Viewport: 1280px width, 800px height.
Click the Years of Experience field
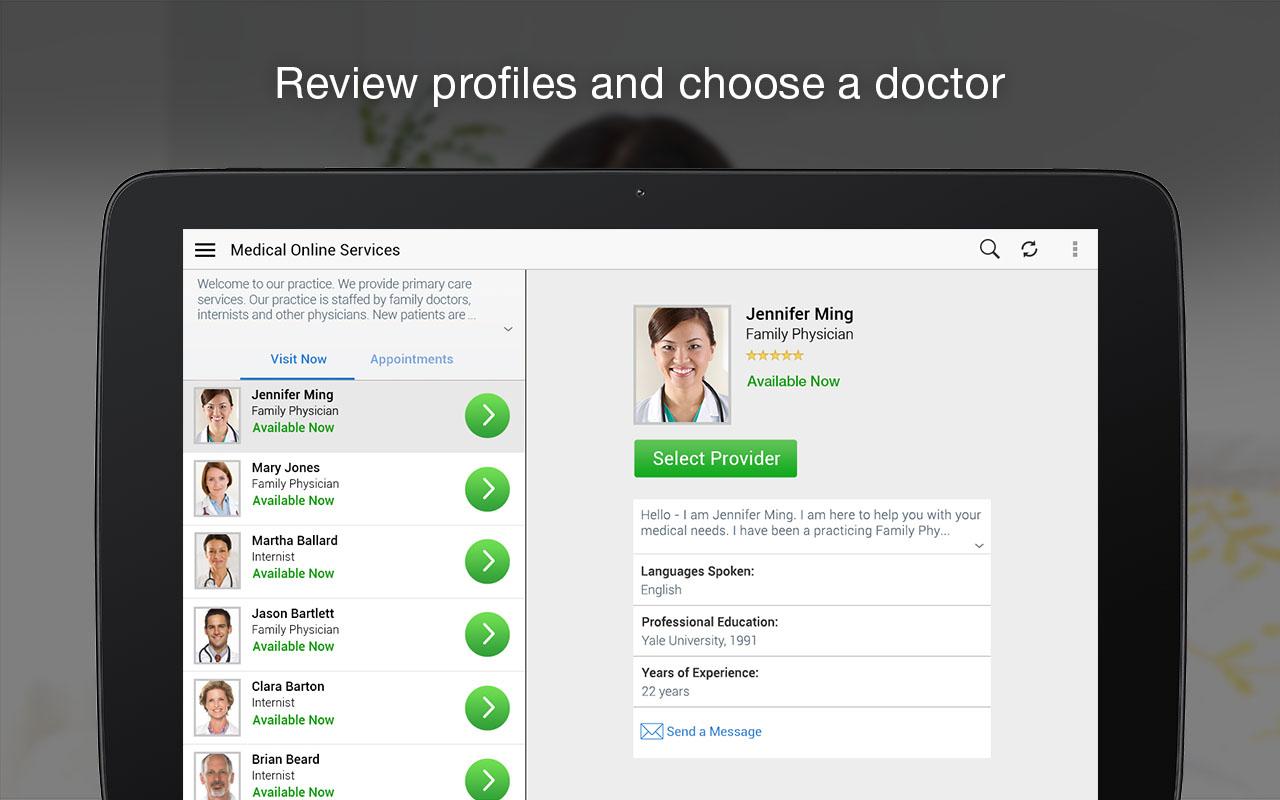(x=812, y=682)
